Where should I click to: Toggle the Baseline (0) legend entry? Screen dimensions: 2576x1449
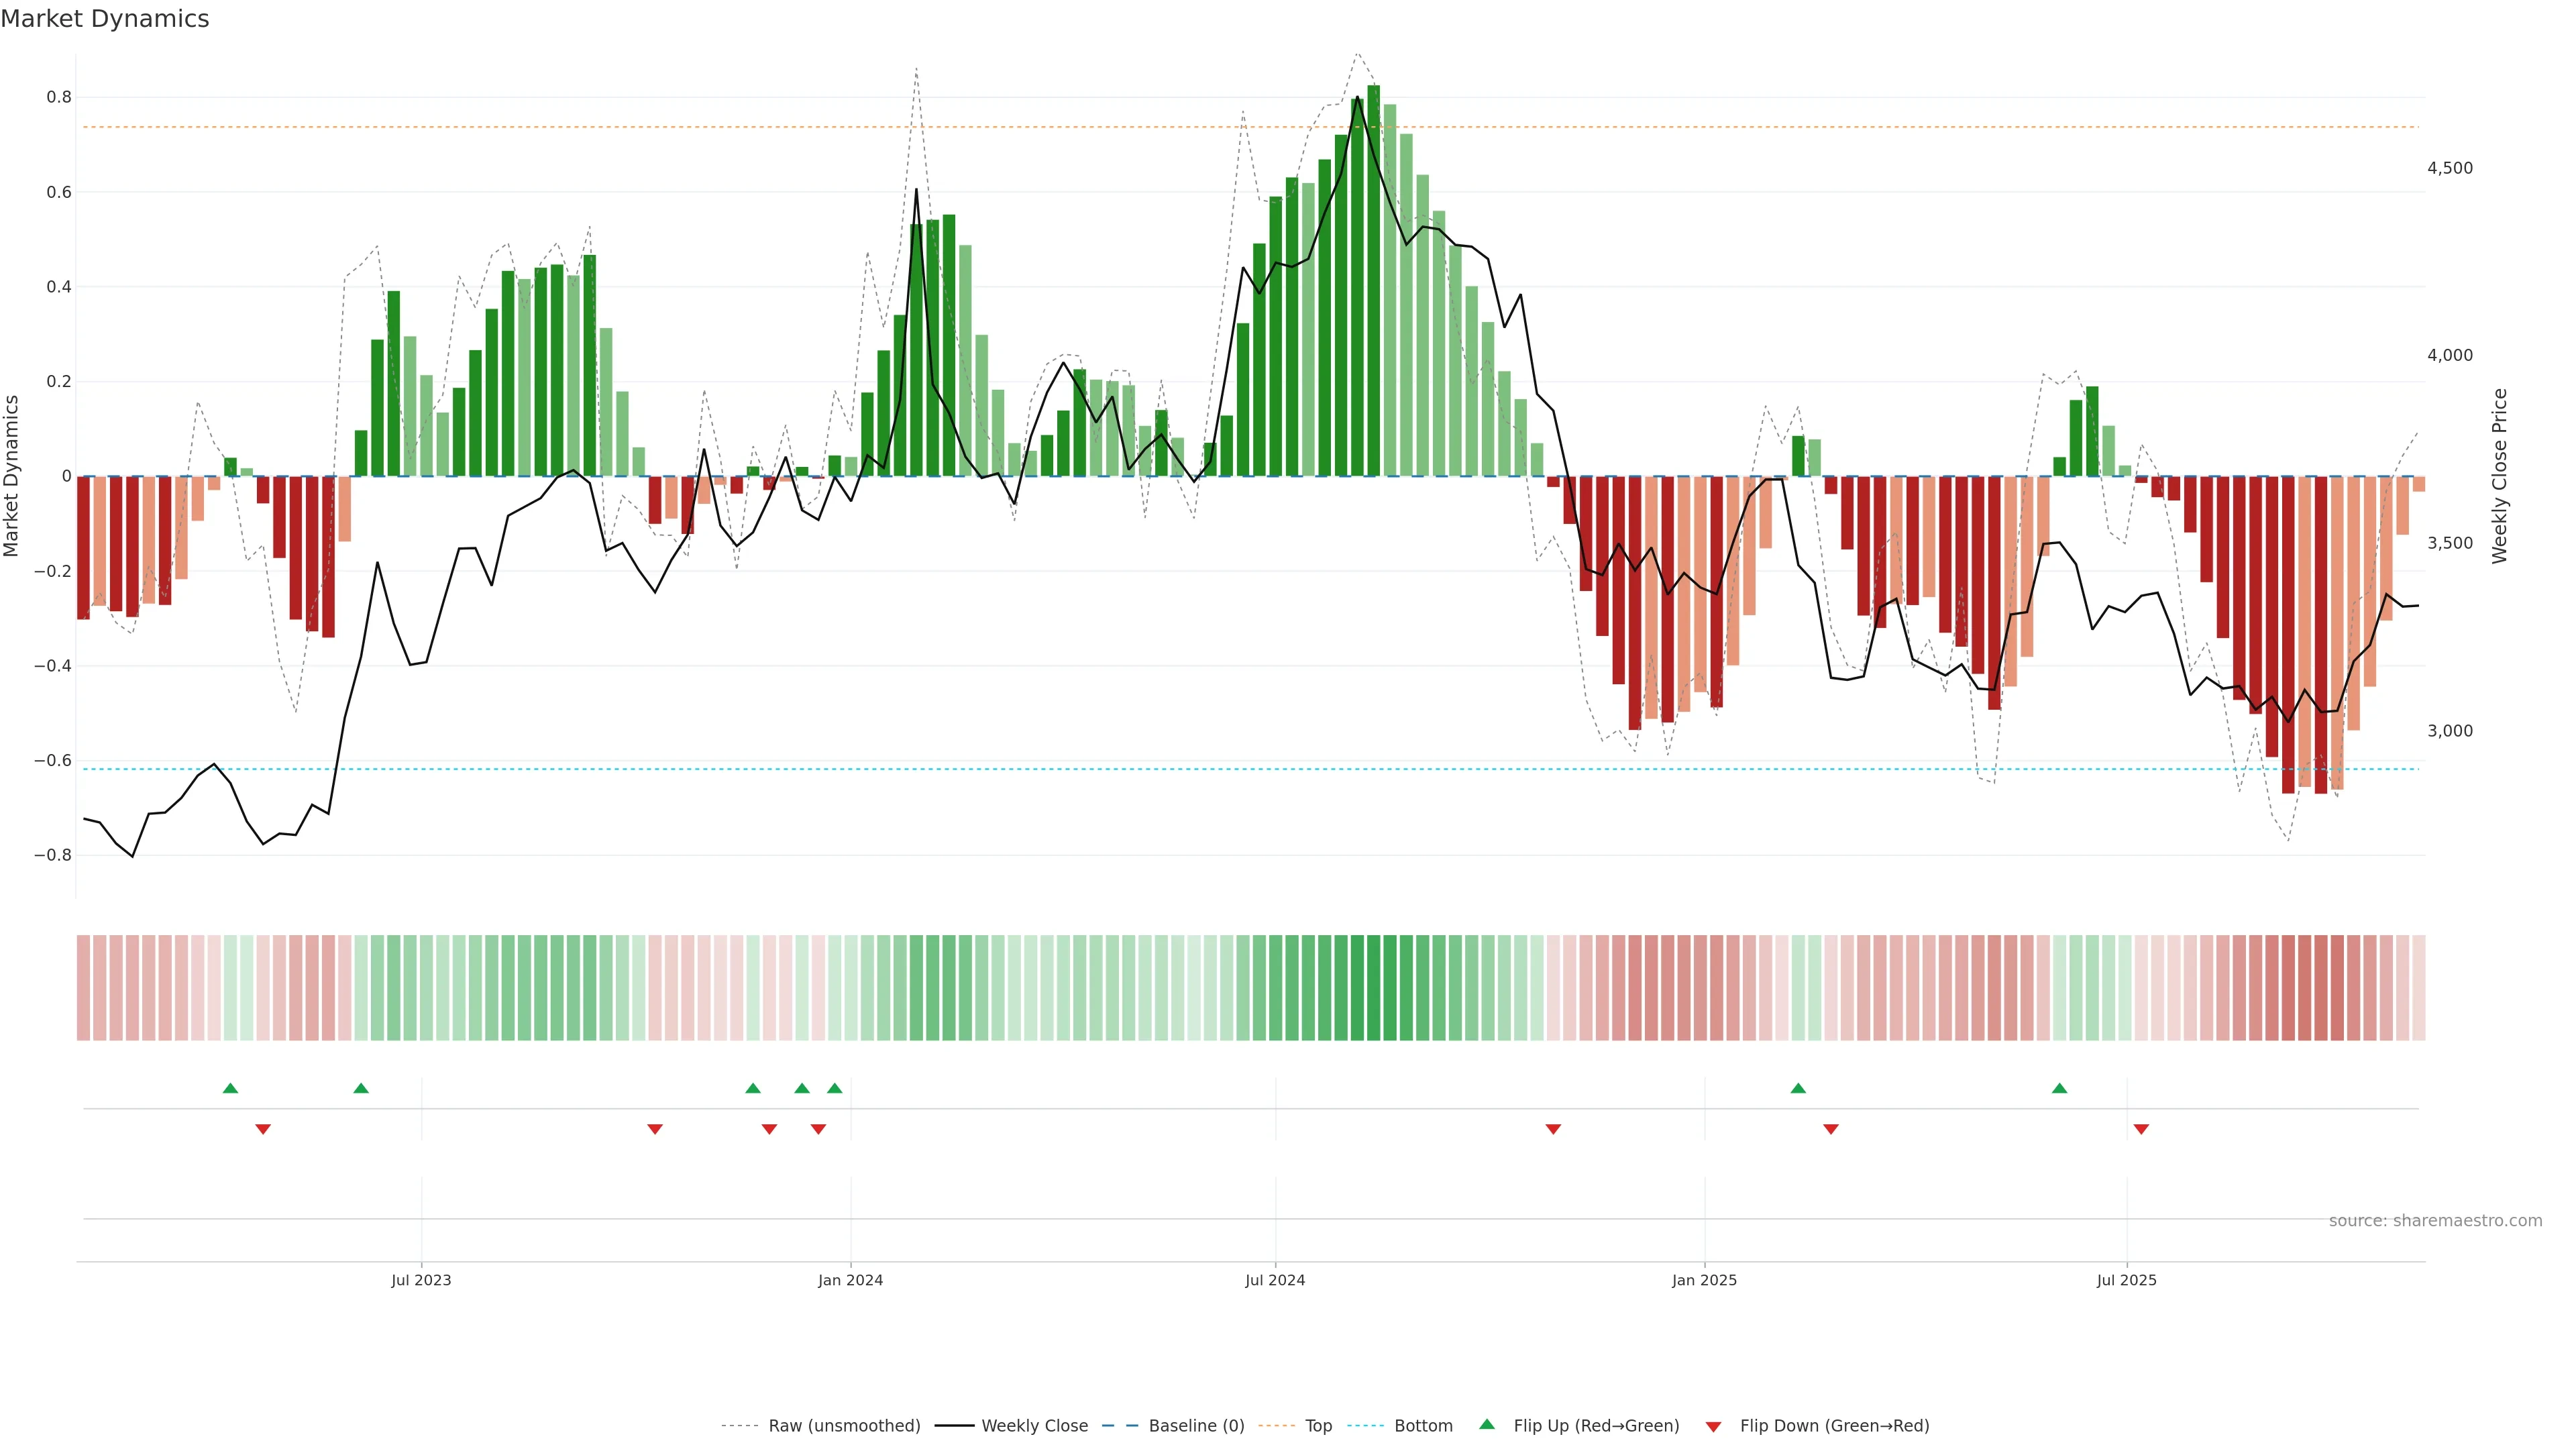[x=1196, y=1426]
